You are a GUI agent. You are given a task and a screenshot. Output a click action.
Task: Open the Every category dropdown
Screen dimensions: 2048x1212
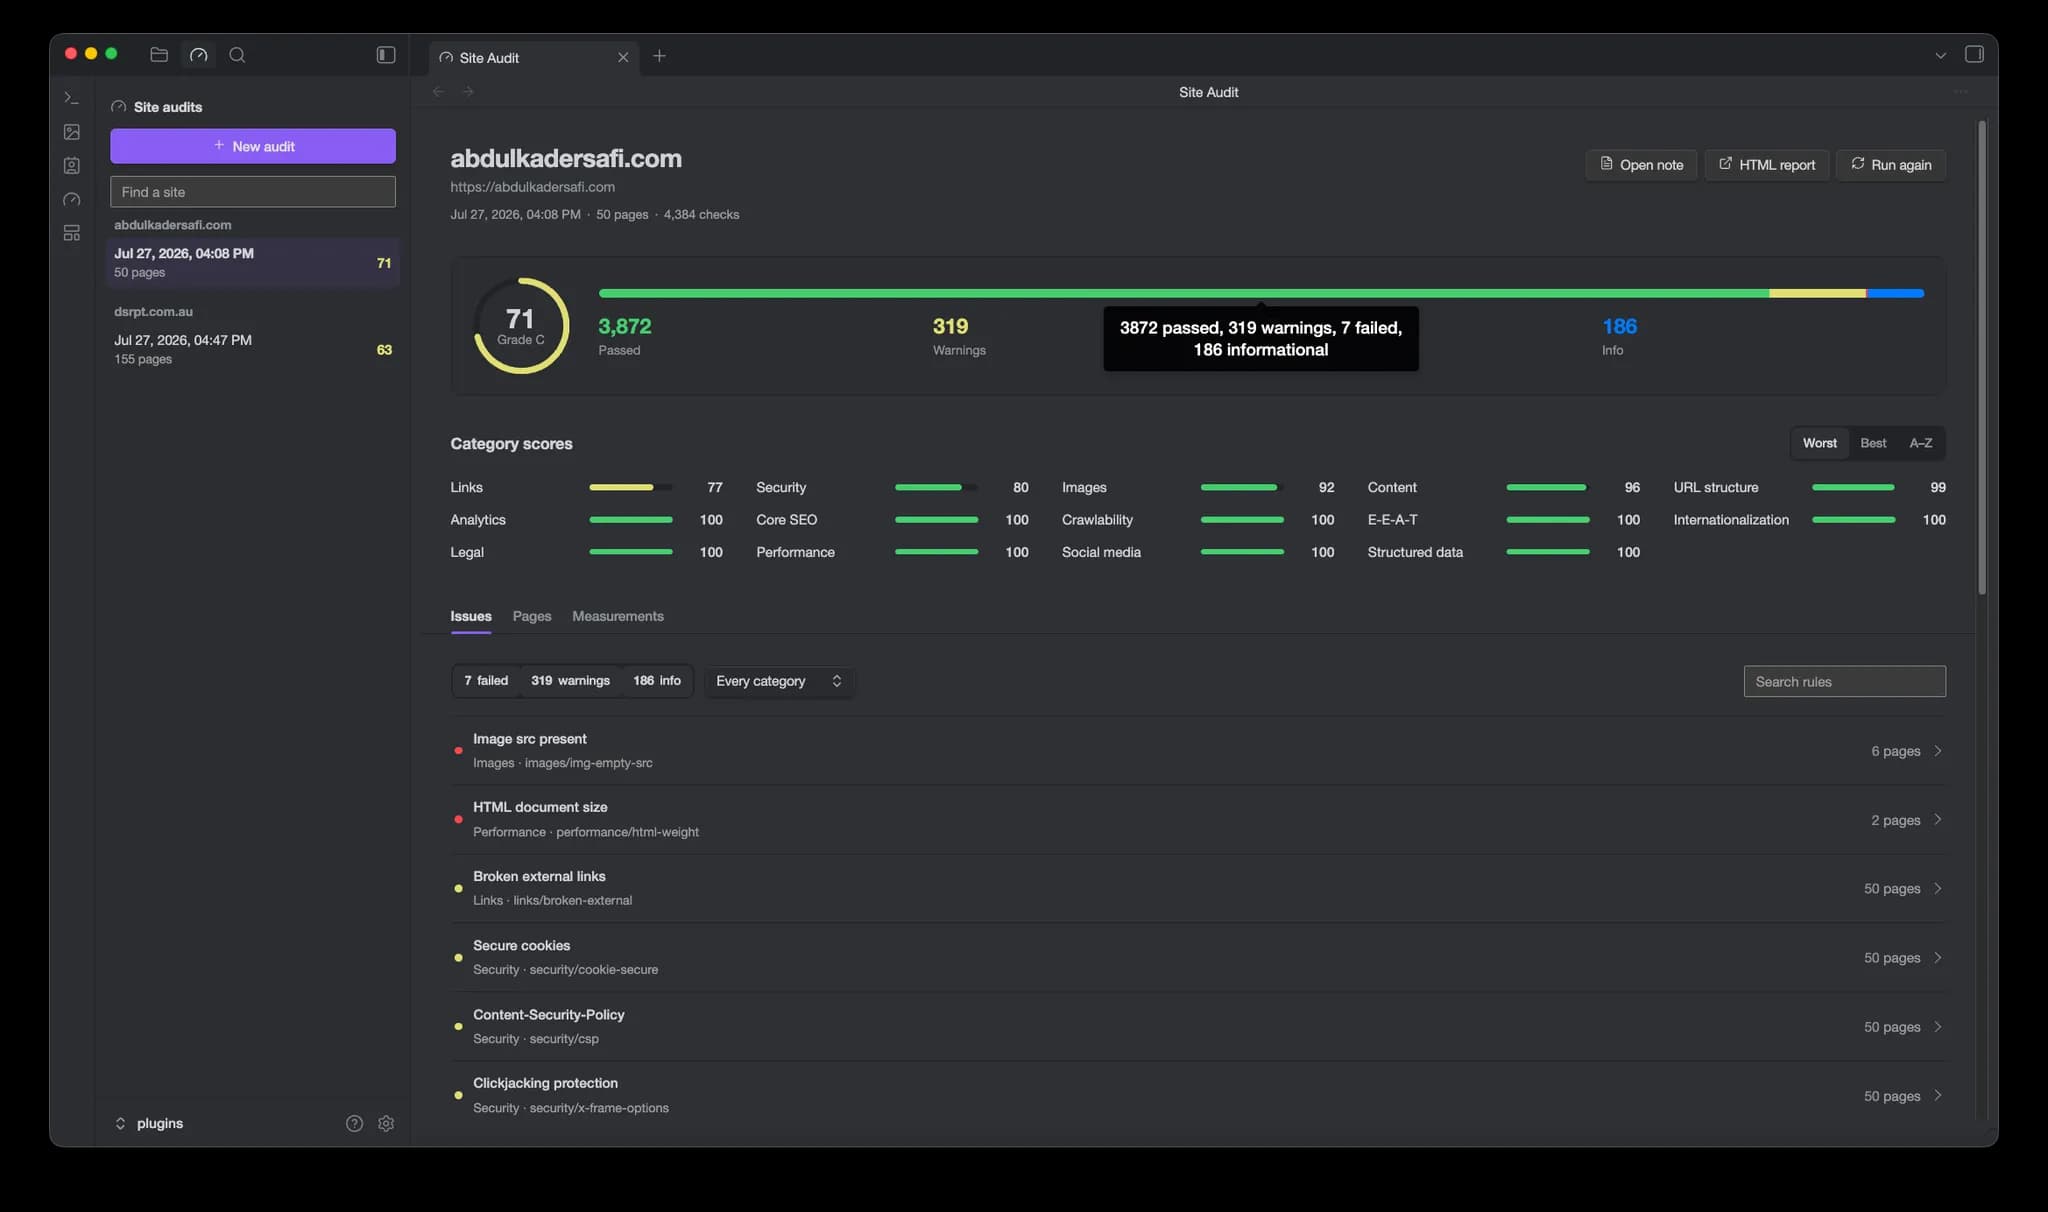pyautogui.click(x=779, y=681)
